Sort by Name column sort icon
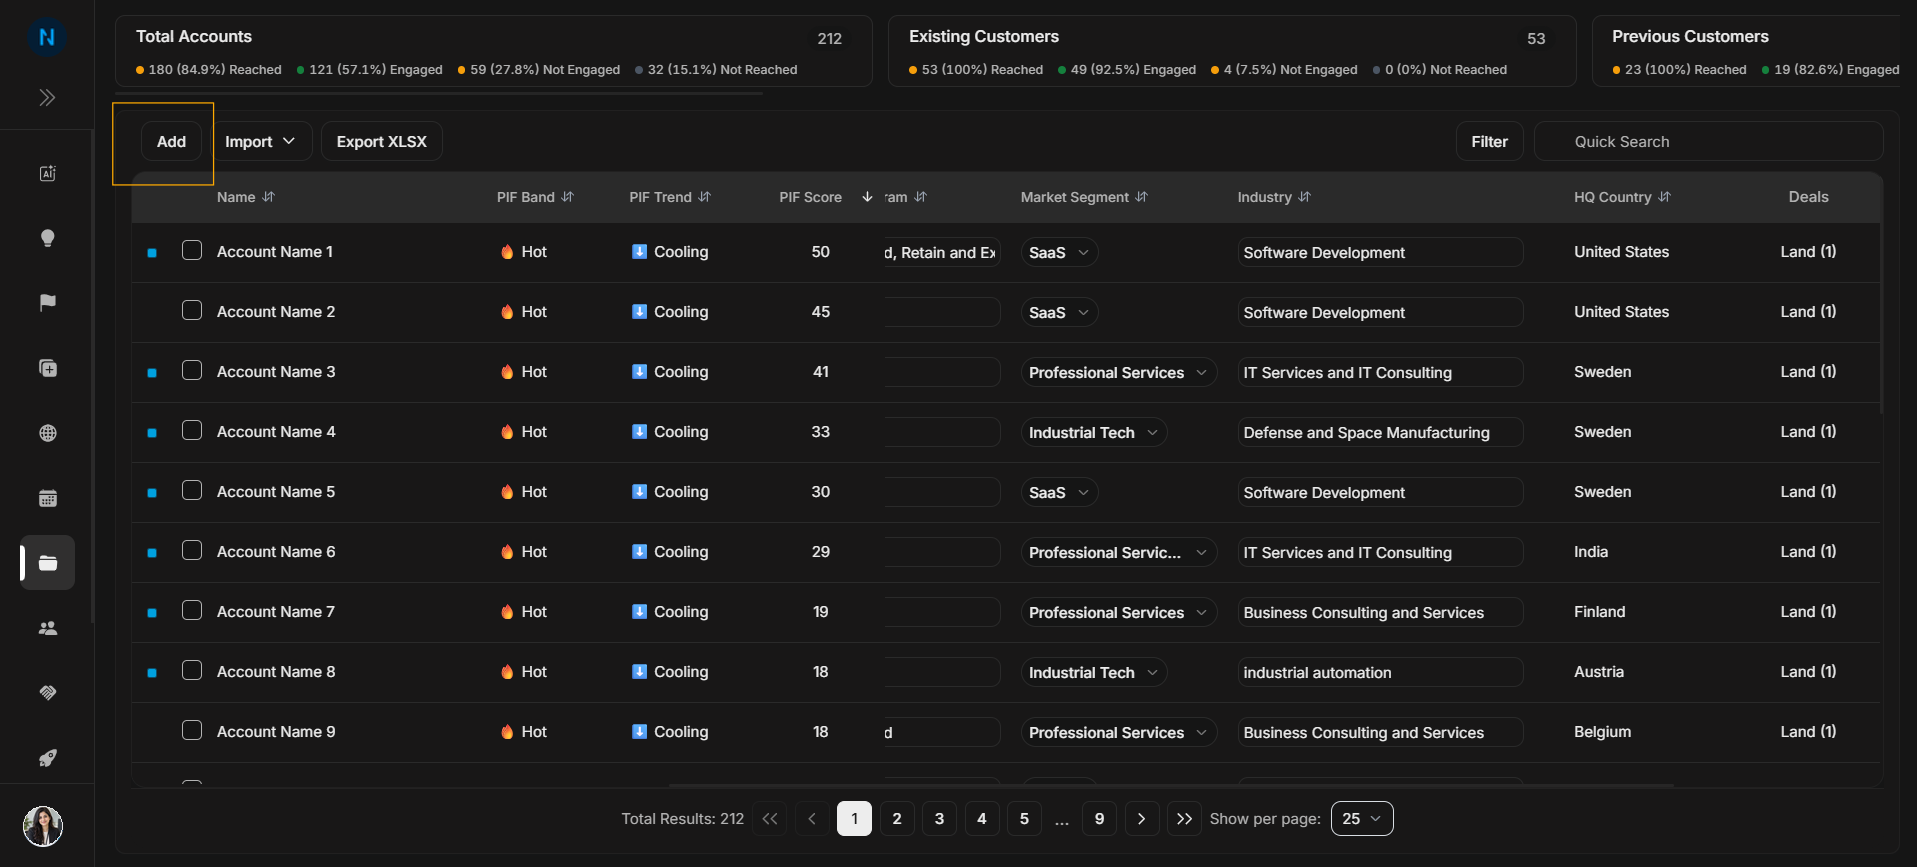This screenshot has height=867, width=1917. [269, 197]
